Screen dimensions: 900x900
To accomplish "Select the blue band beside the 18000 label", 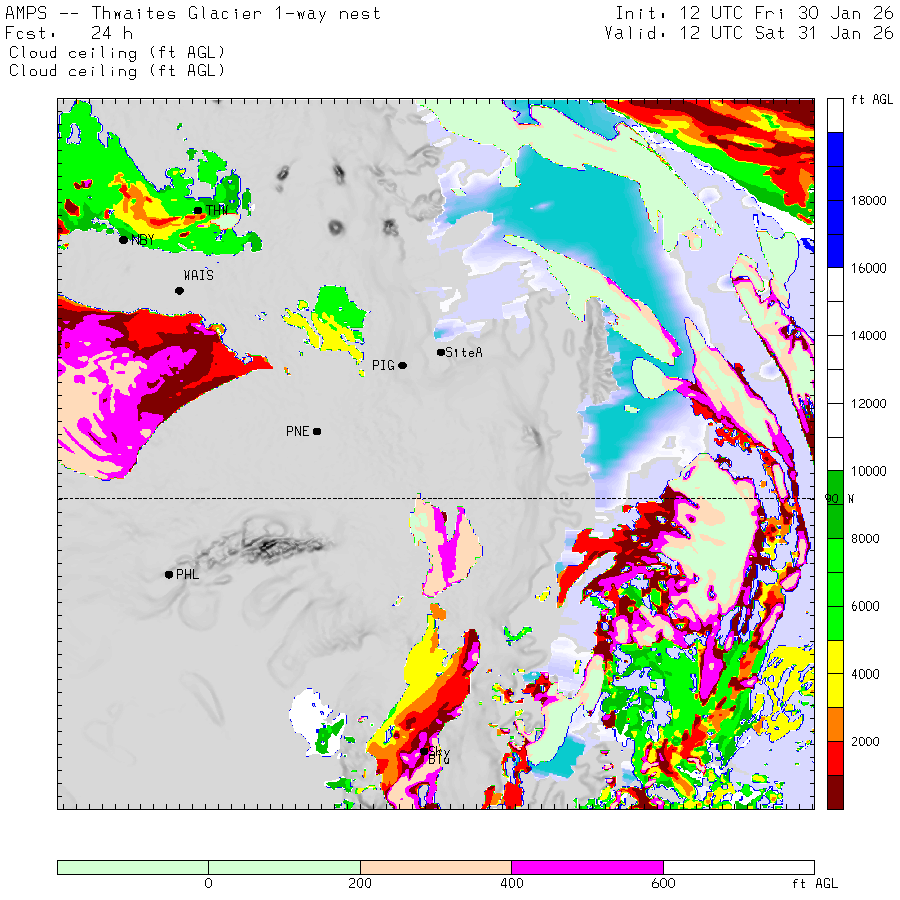I will coord(835,200).
